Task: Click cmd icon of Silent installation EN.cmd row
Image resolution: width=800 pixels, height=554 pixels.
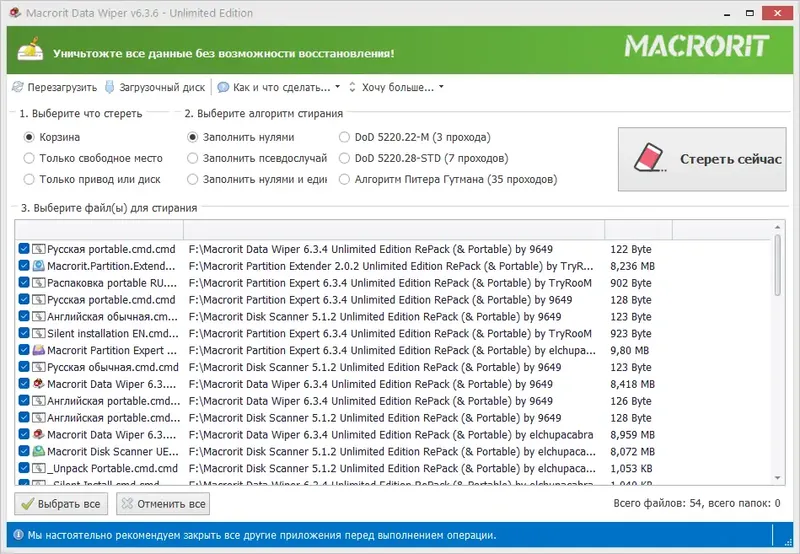Action: pos(39,333)
